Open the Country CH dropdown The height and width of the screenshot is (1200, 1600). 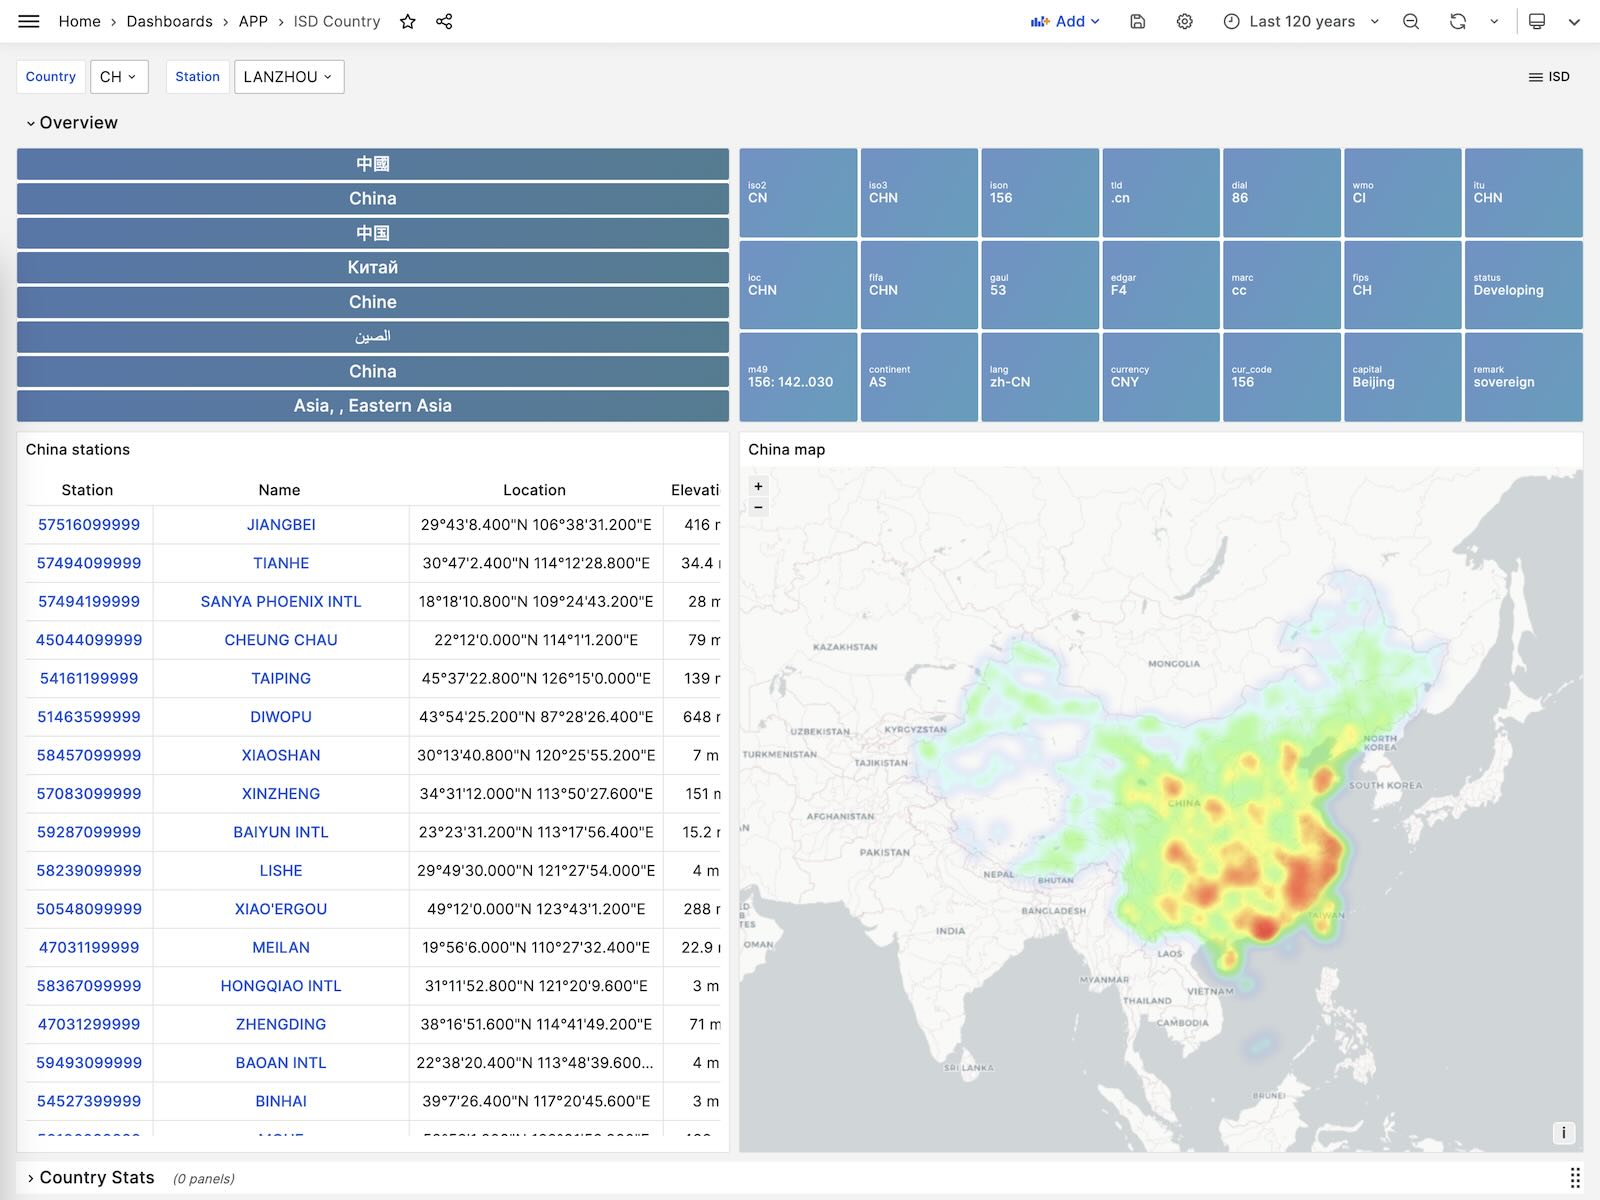click(x=118, y=77)
